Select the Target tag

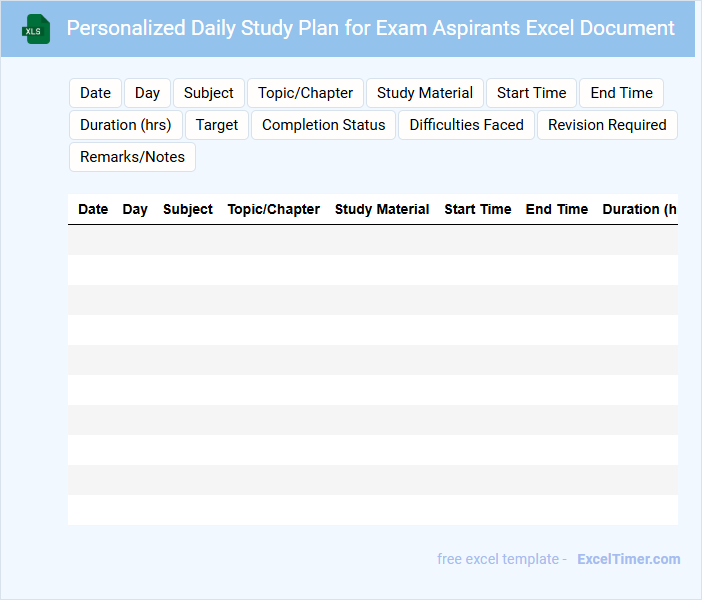217,125
